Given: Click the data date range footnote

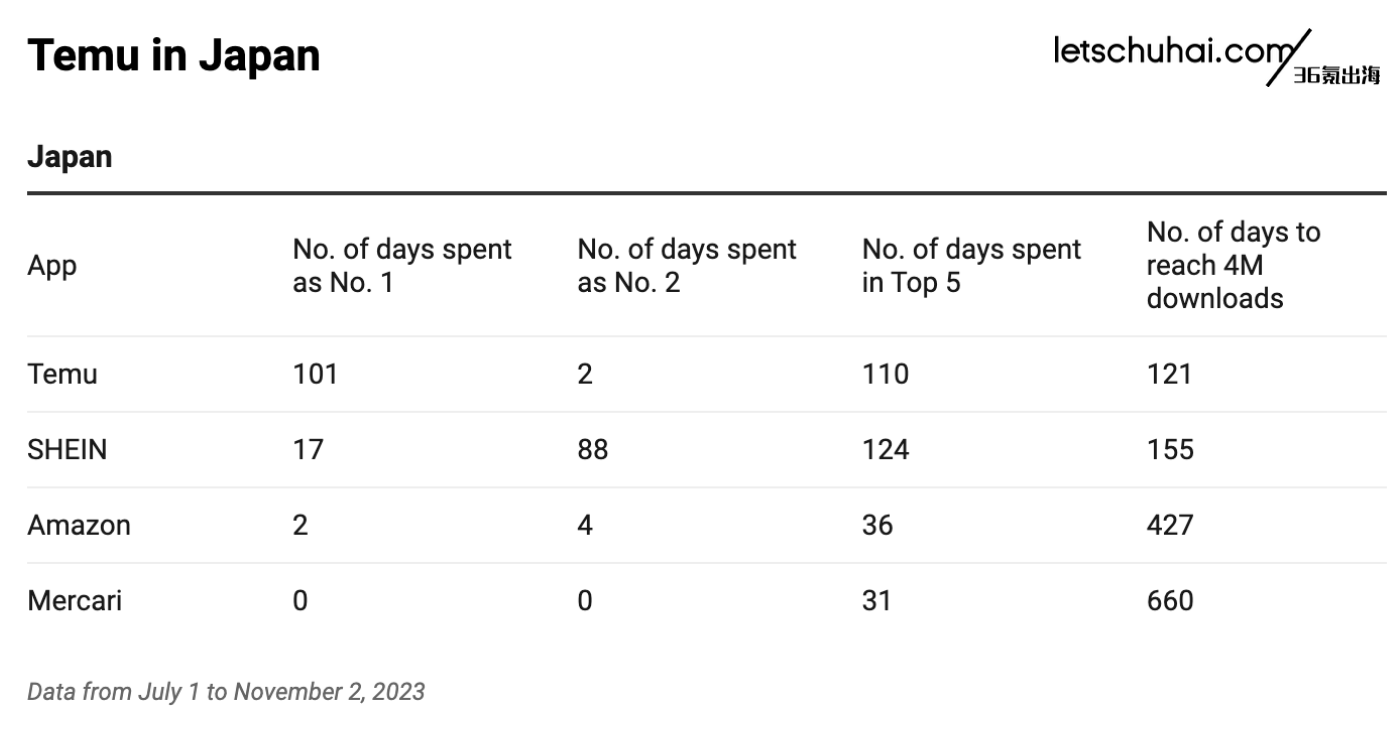Looking at the screenshot, I should coord(226,691).
